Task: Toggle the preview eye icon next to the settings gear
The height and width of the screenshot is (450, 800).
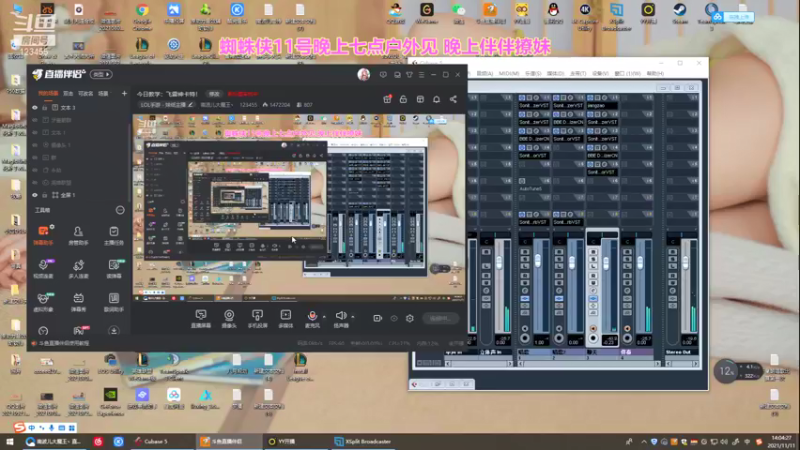Action: click(394, 318)
